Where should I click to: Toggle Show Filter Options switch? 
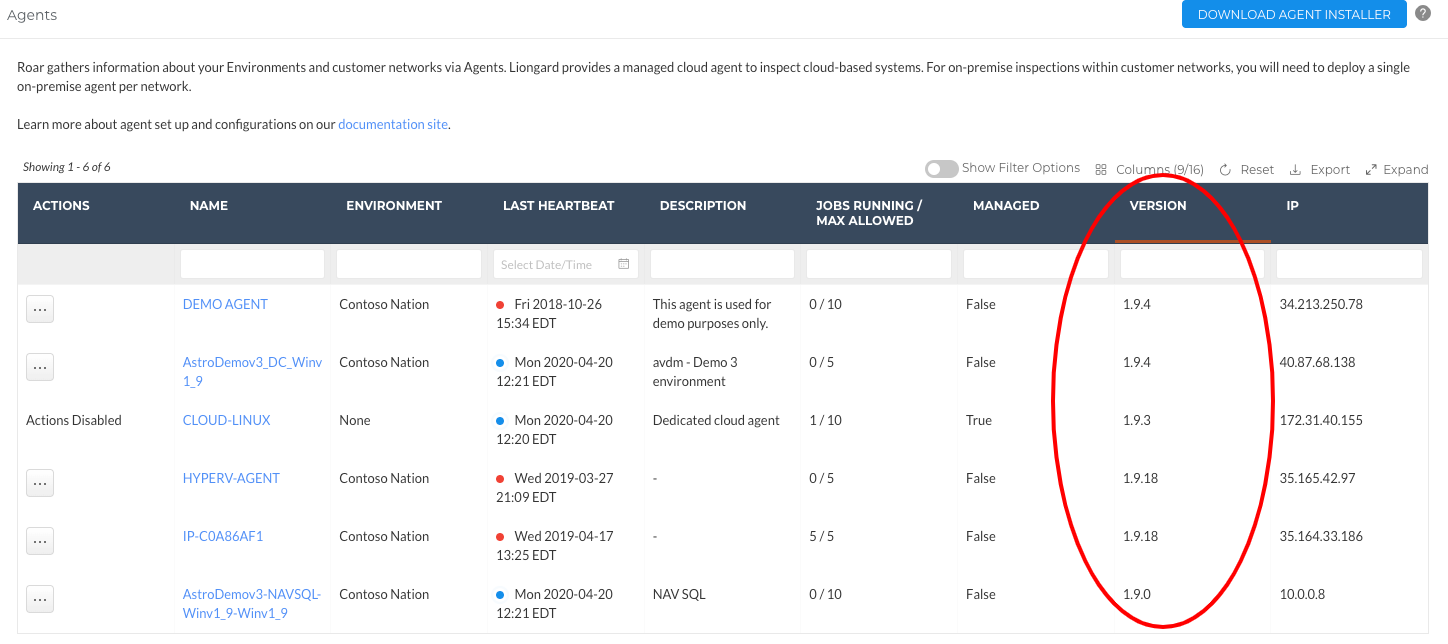941,169
